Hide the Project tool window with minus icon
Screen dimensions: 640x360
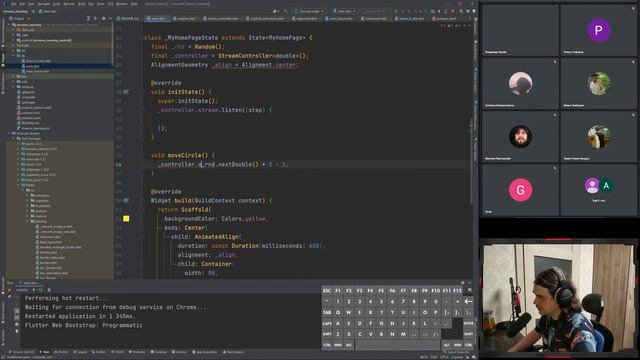click(110, 18)
